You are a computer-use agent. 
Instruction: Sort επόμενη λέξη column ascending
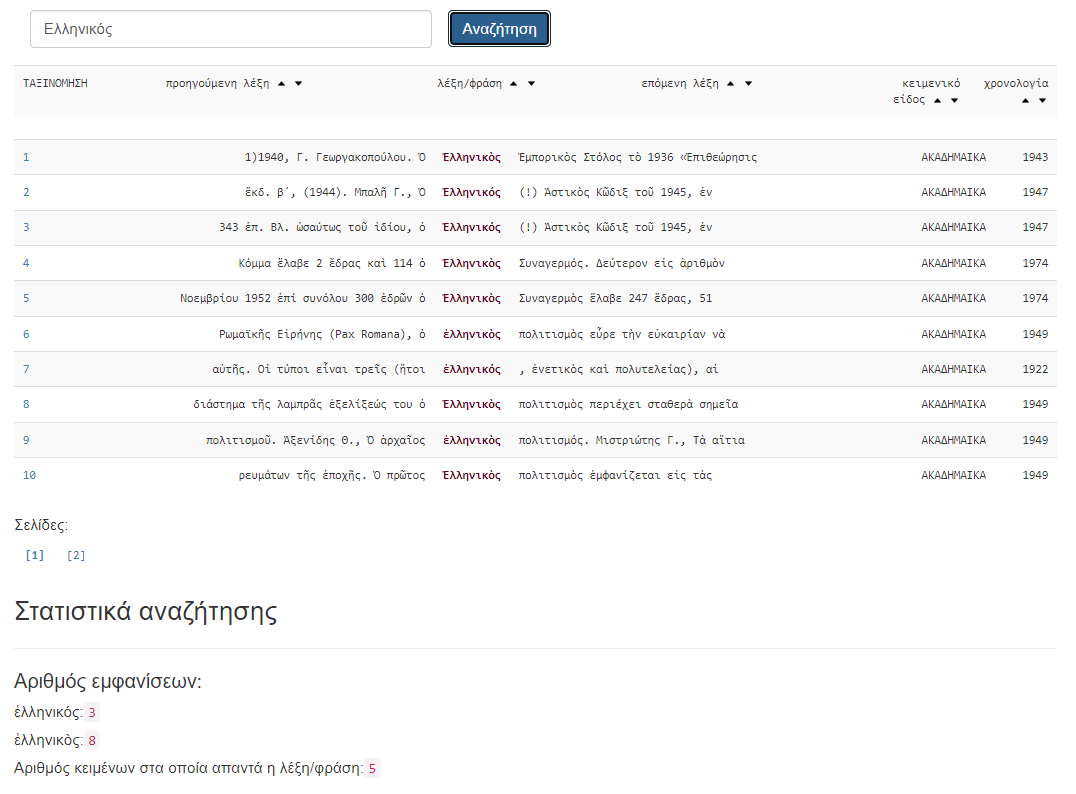(730, 84)
